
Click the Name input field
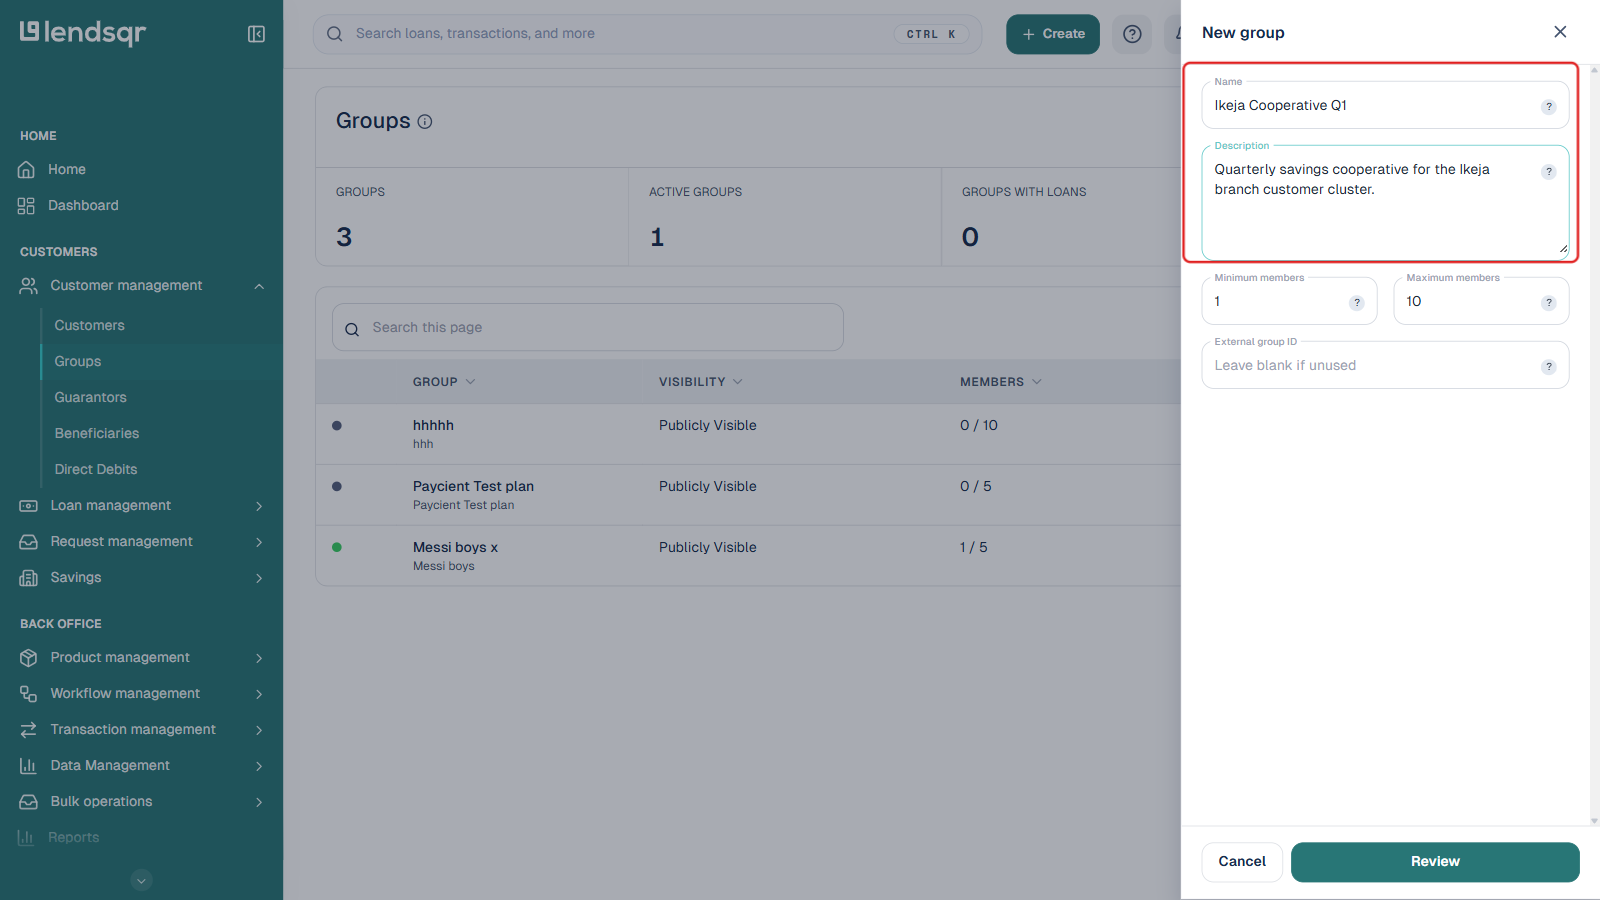click(x=1385, y=106)
